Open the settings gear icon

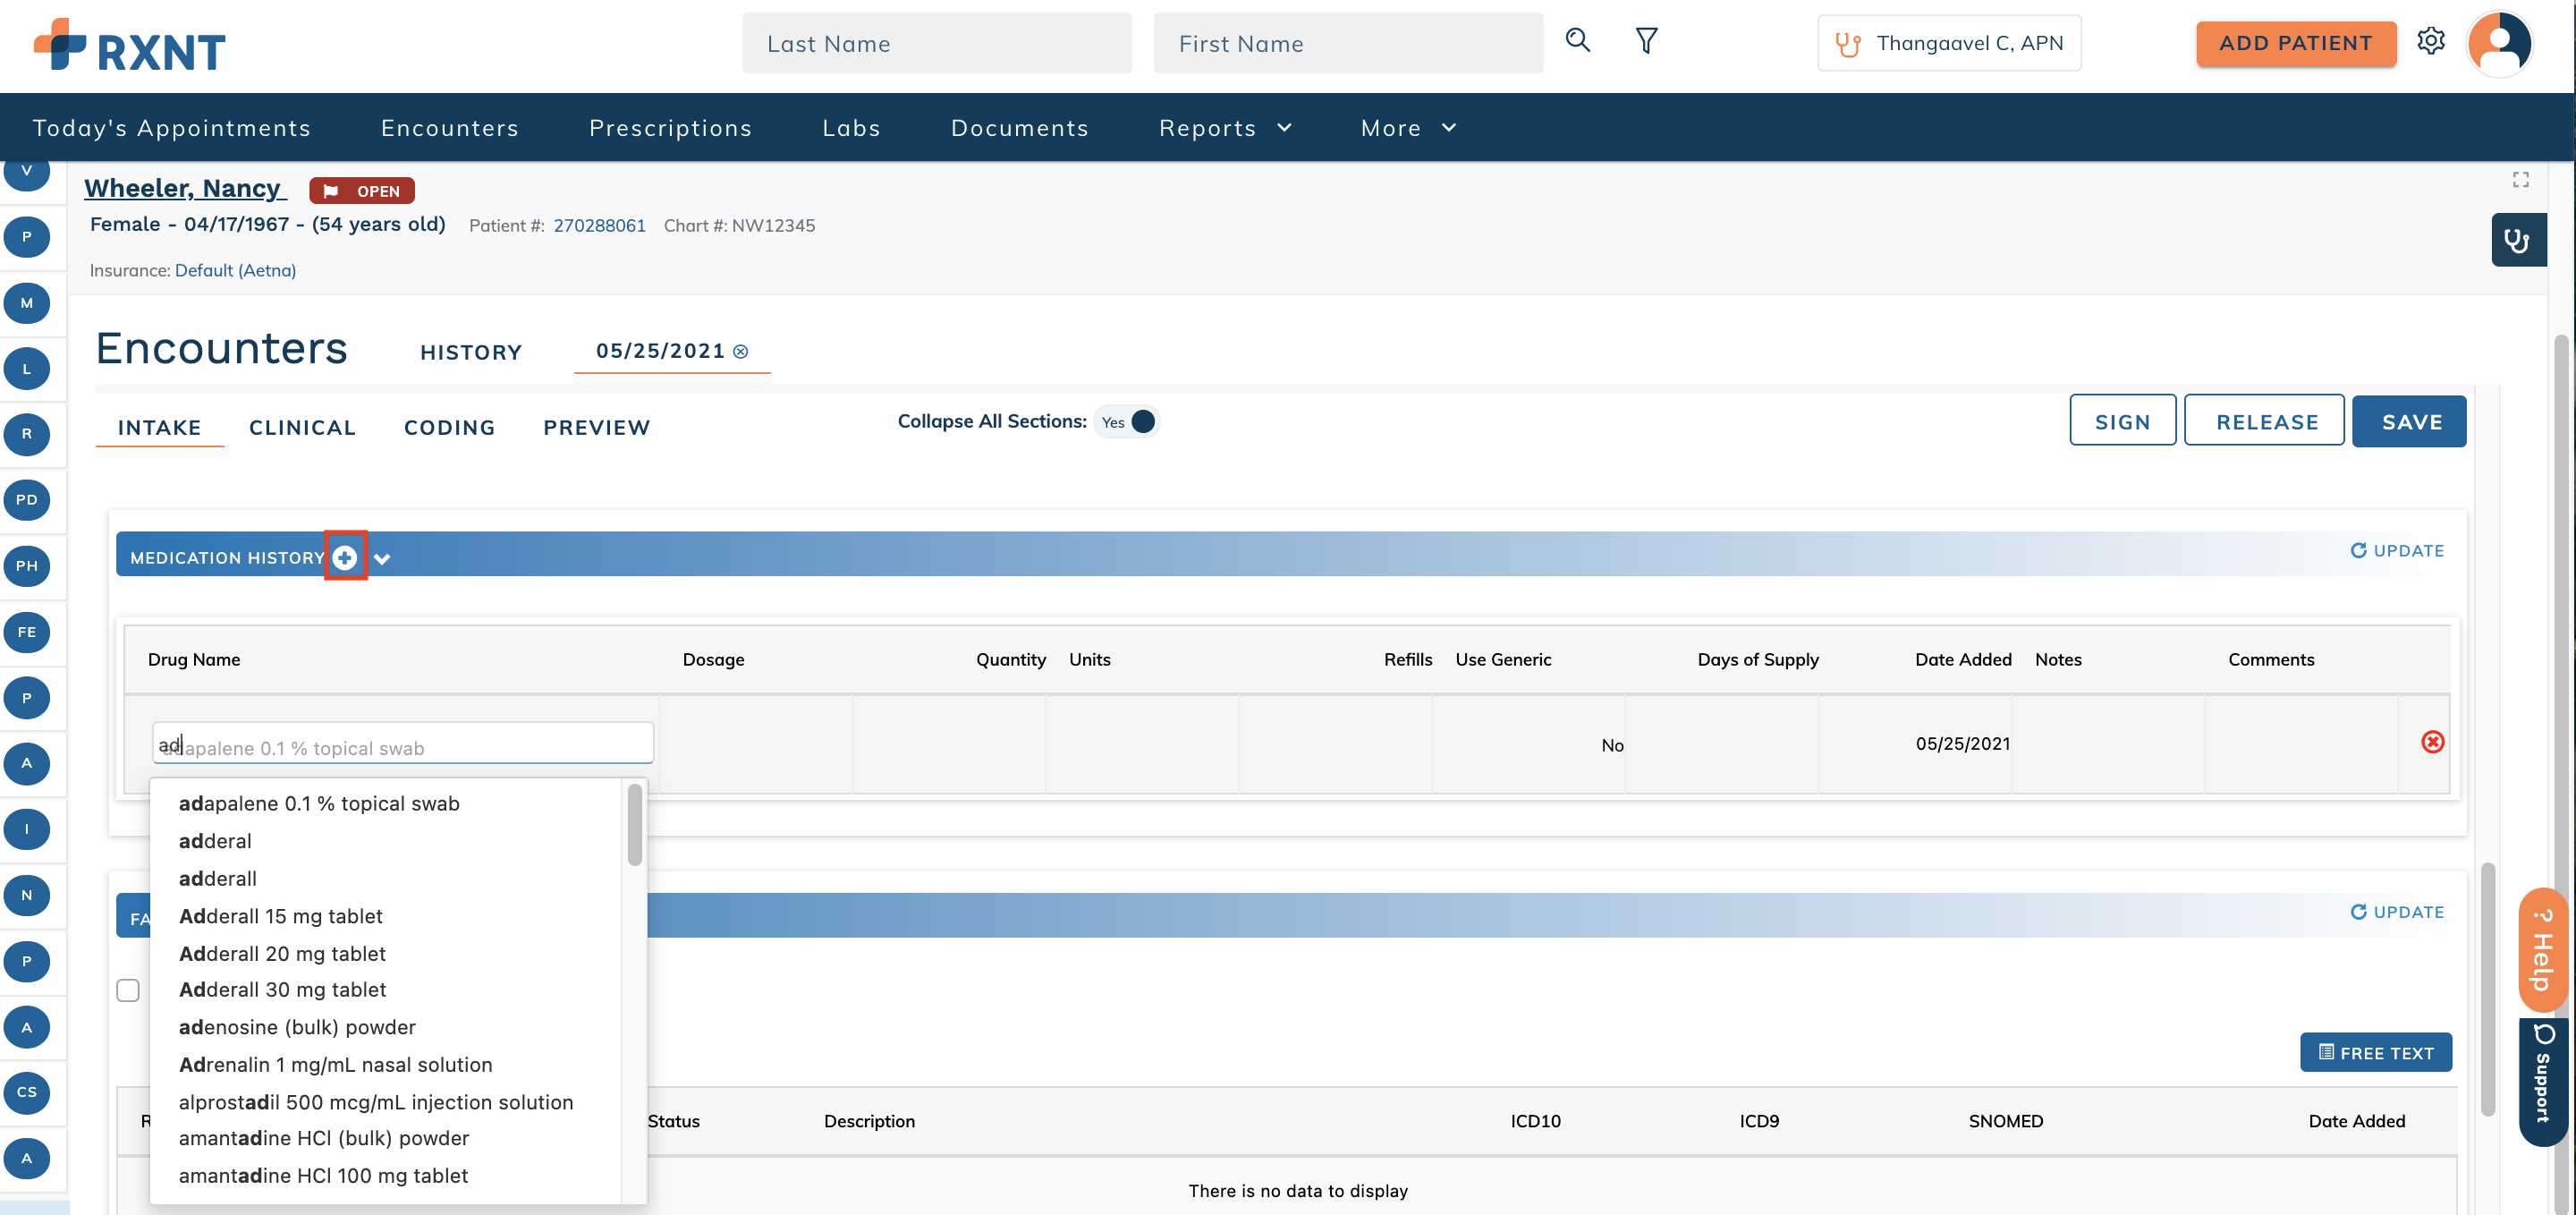pos(2430,41)
